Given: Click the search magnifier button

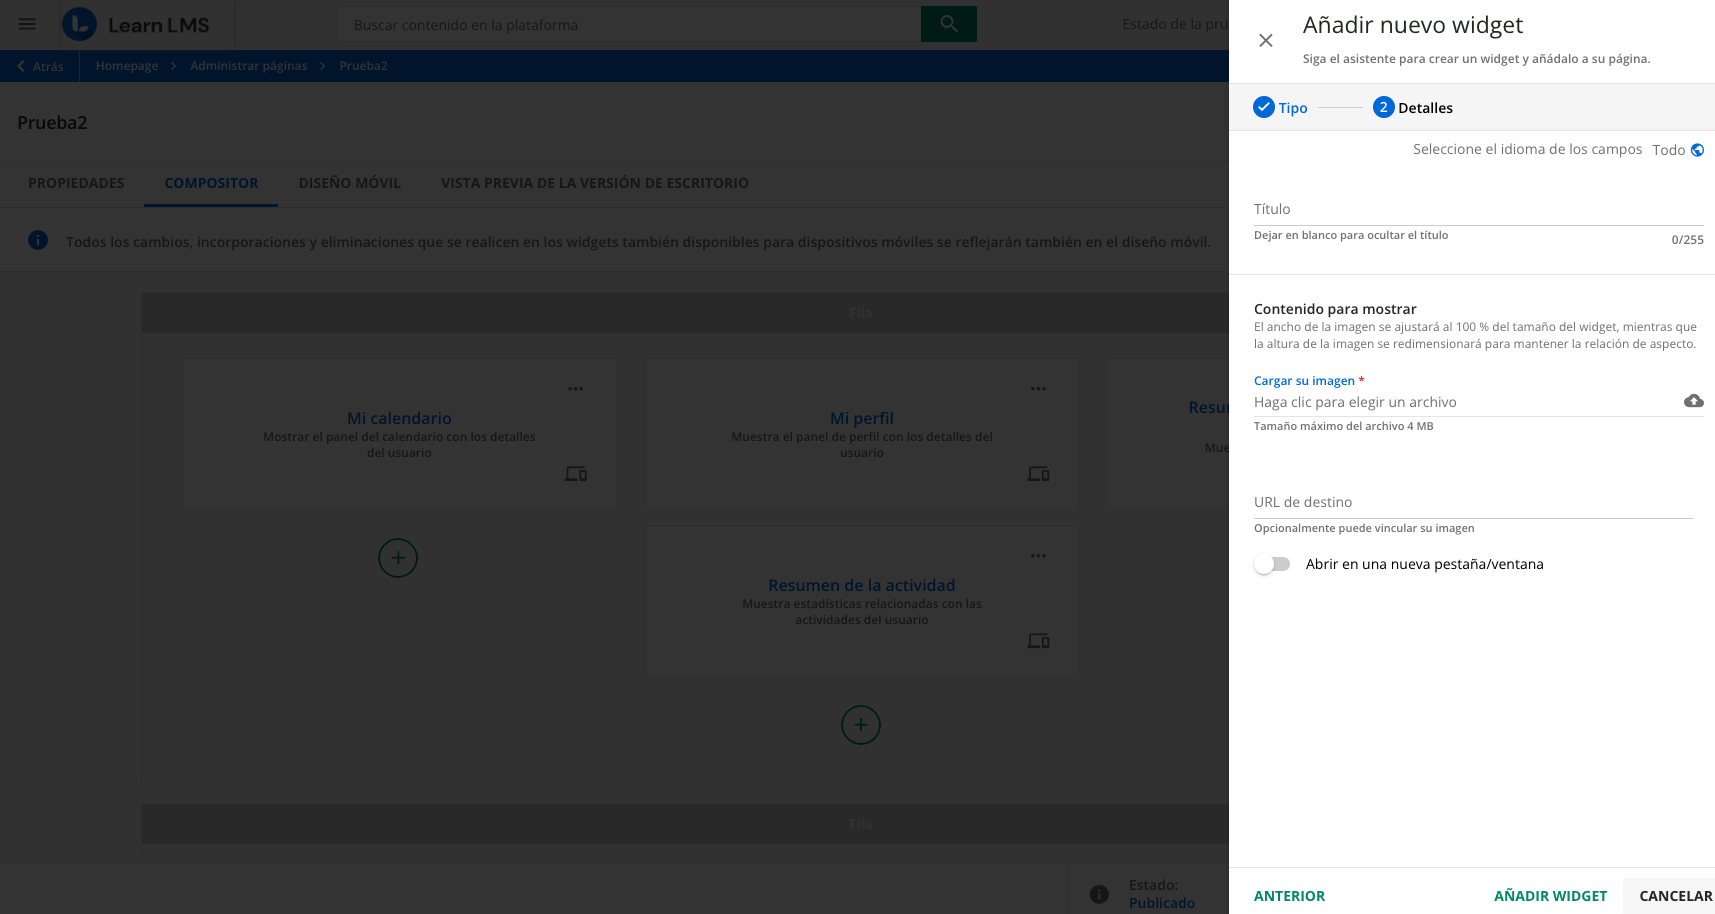Looking at the screenshot, I should click(948, 24).
